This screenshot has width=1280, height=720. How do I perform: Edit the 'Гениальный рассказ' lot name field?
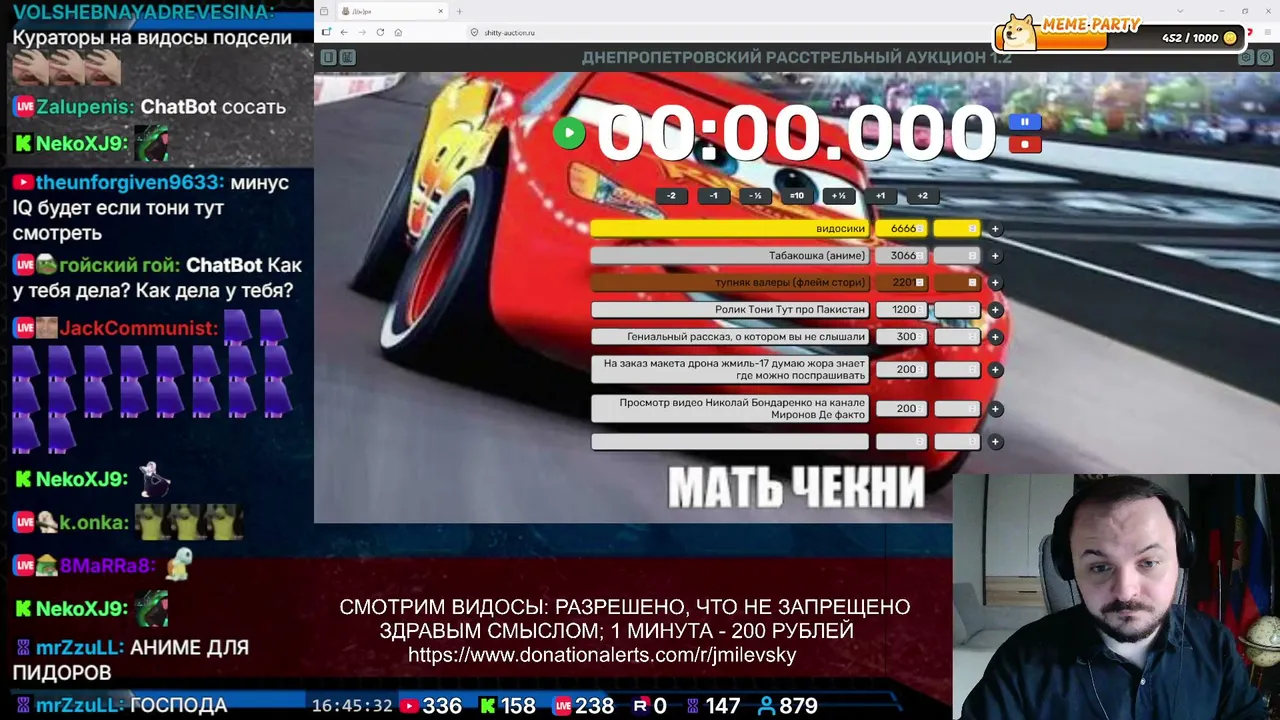click(730, 337)
